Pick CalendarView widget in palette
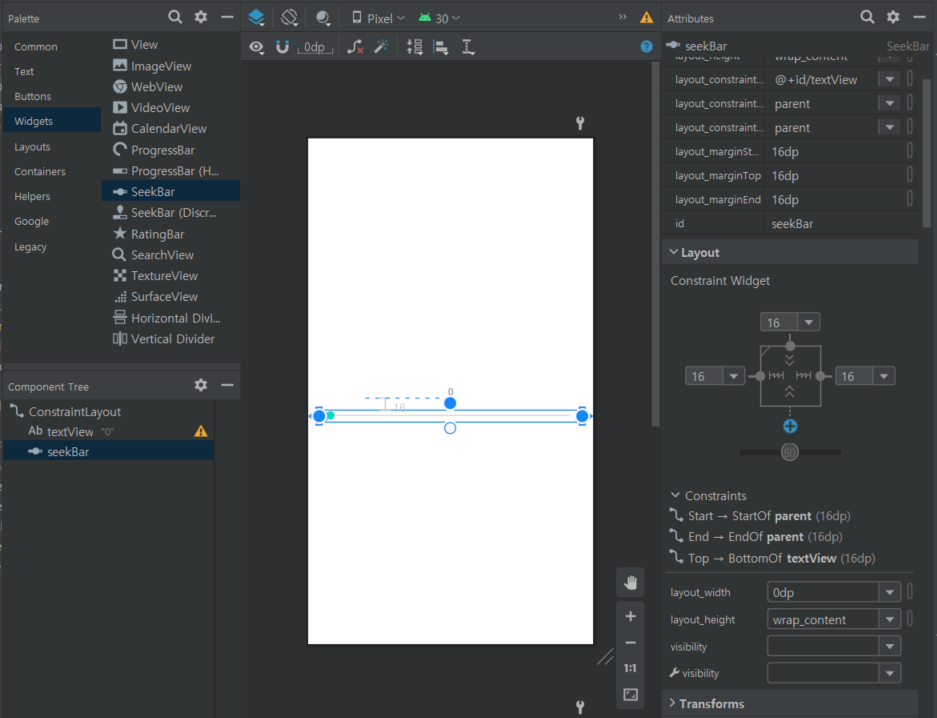The height and width of the screenshot is (718, 937). 171,129
